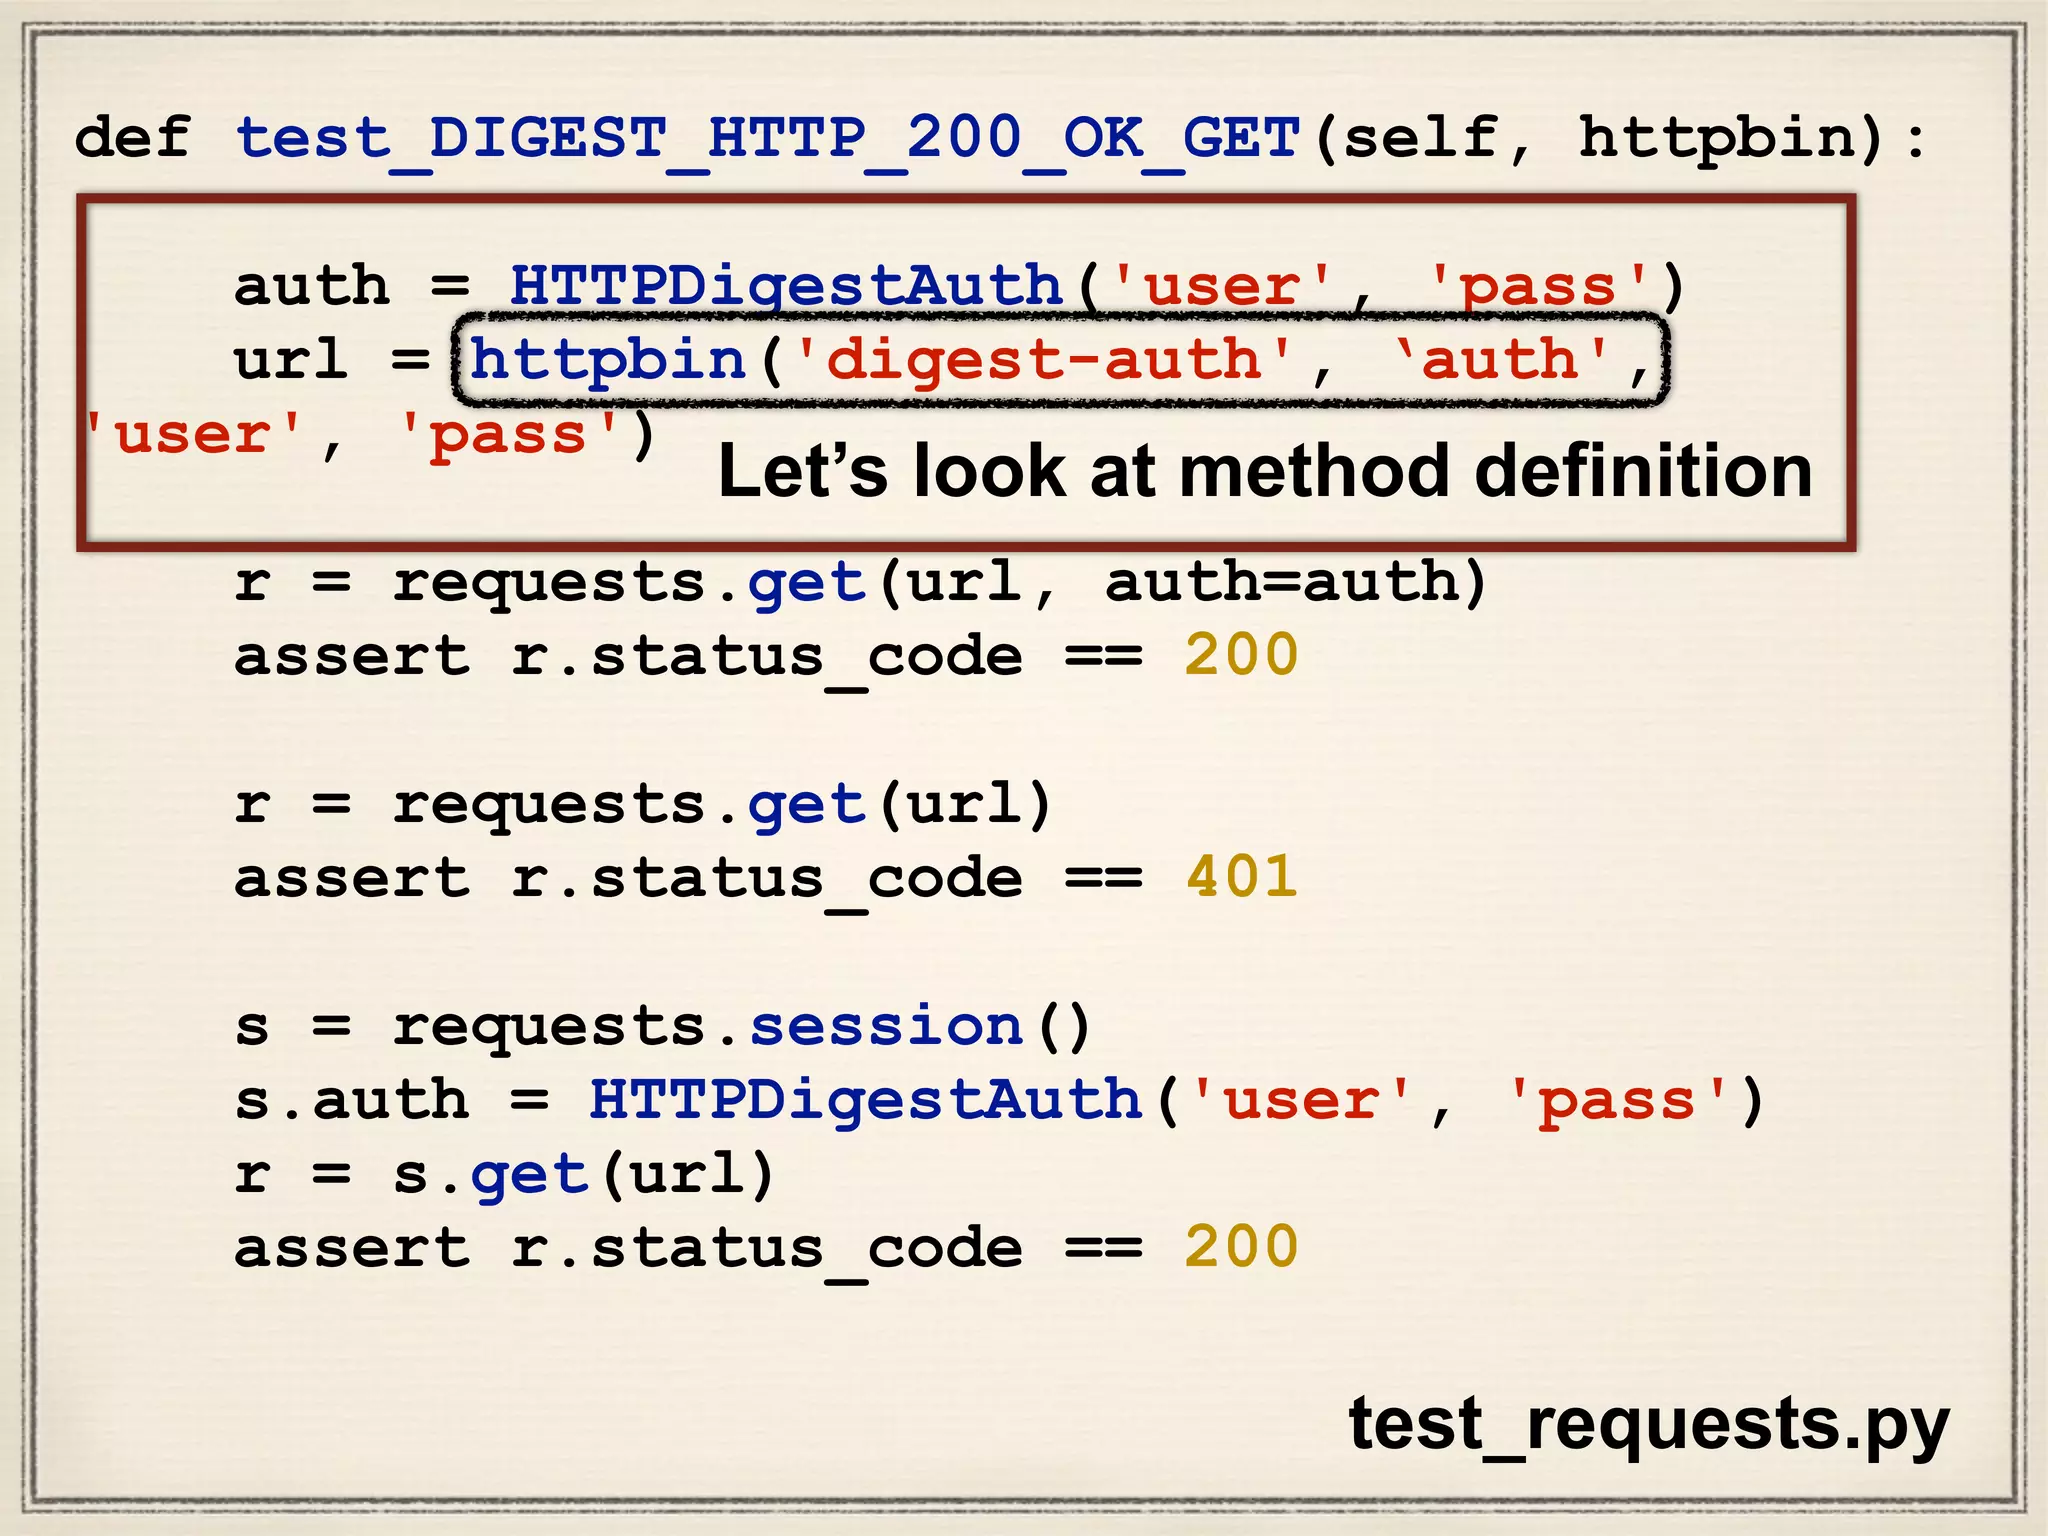Click the first HTTPDigestAuth class name

(786, 286)
